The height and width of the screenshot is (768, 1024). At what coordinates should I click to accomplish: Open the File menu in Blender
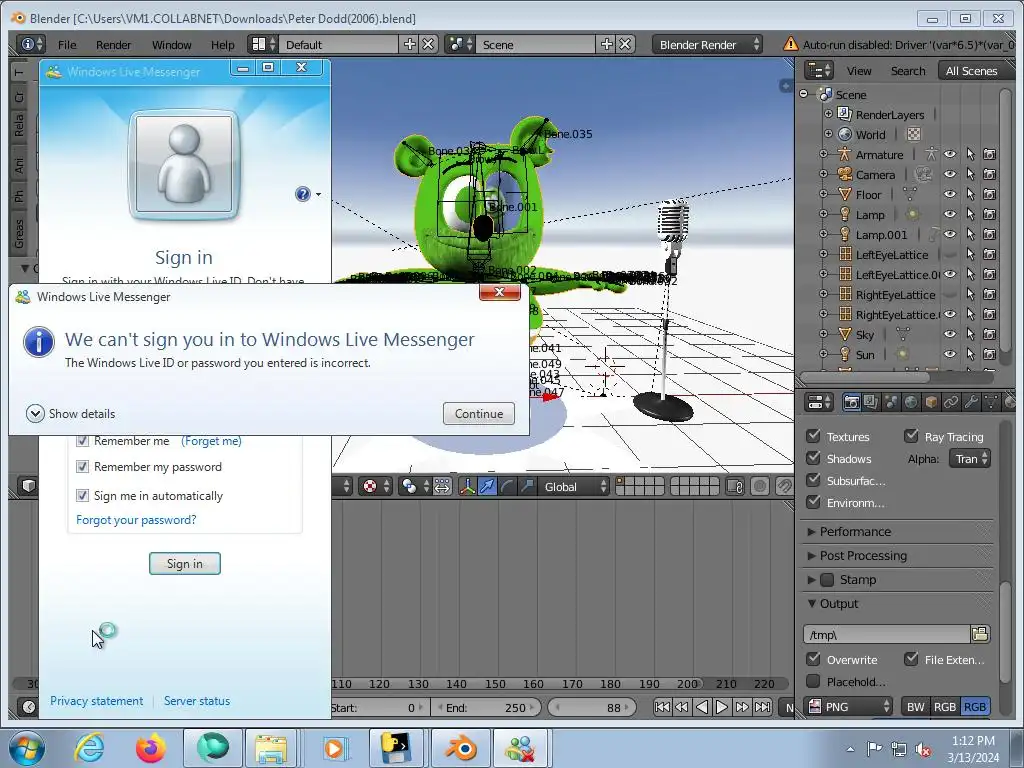click(67, 45)
